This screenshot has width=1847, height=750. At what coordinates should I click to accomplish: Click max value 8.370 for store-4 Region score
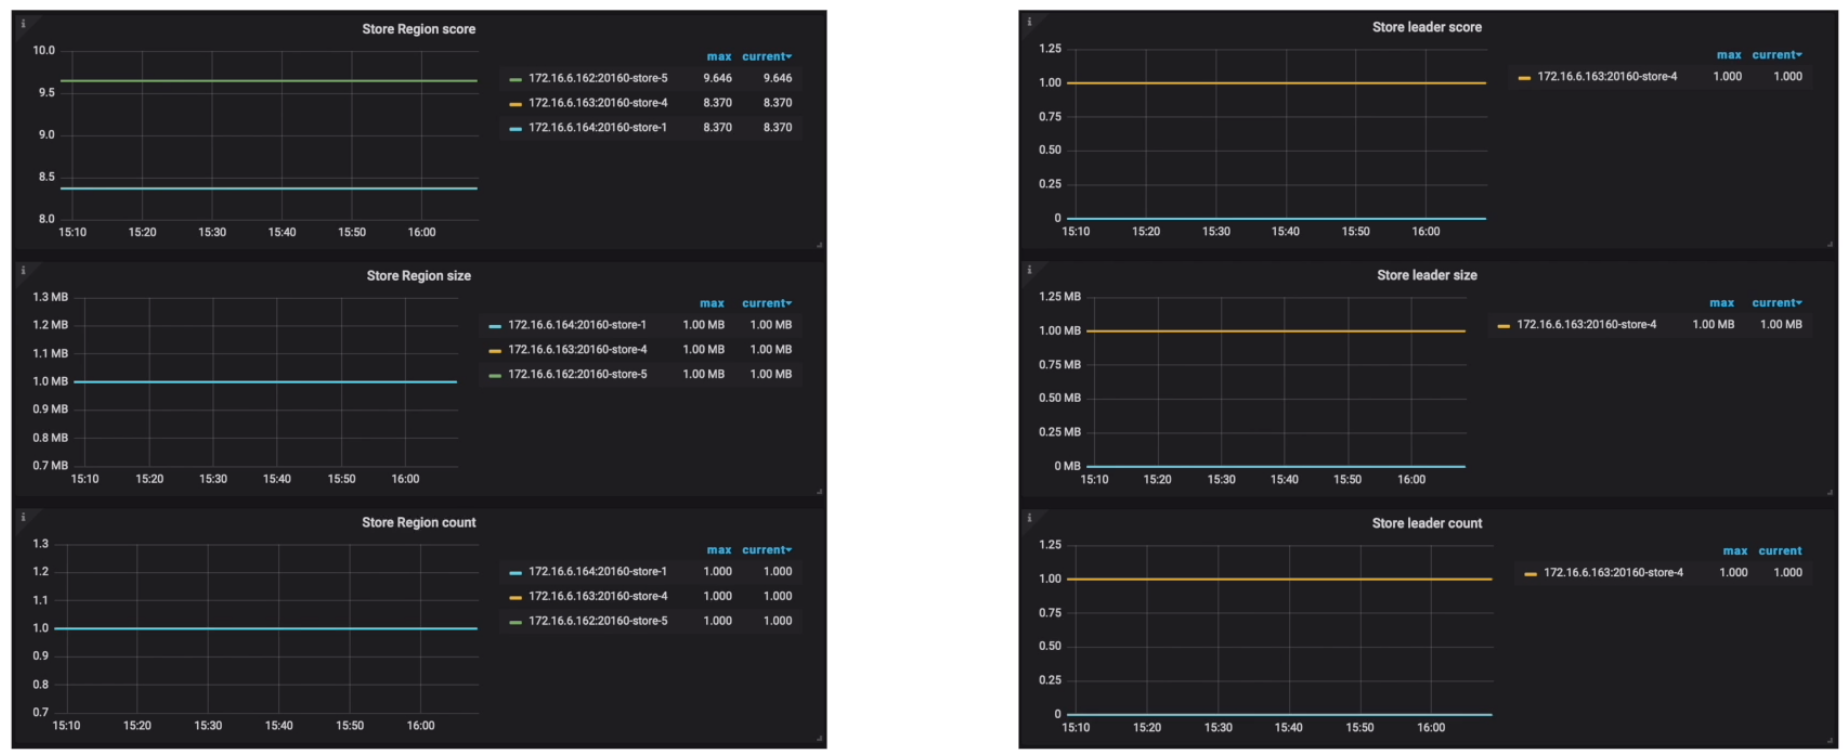tap(717, 103)
